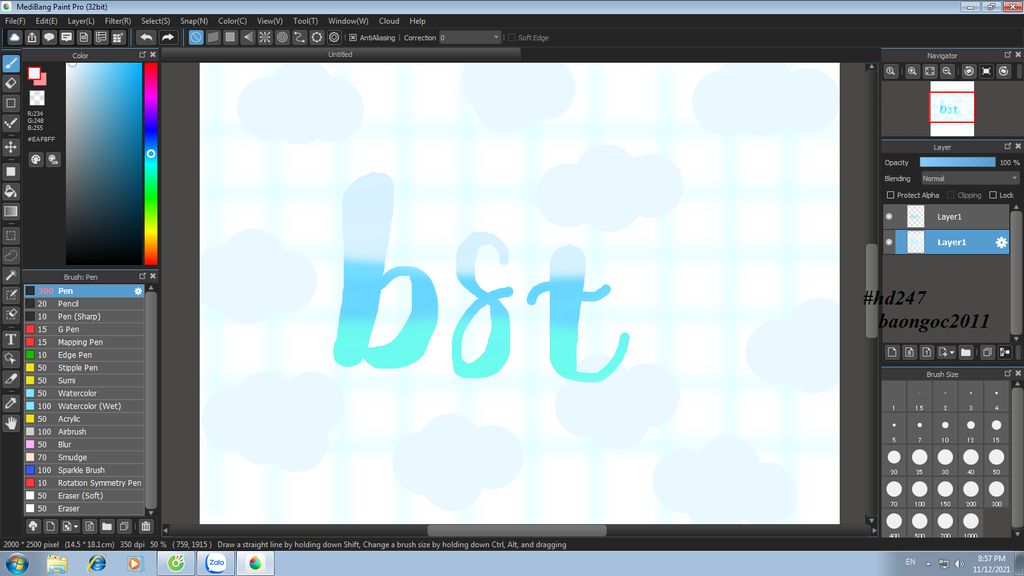Open the Layer menu
The width and height of the screenshot is (1024, 576).
pos(81,21)
